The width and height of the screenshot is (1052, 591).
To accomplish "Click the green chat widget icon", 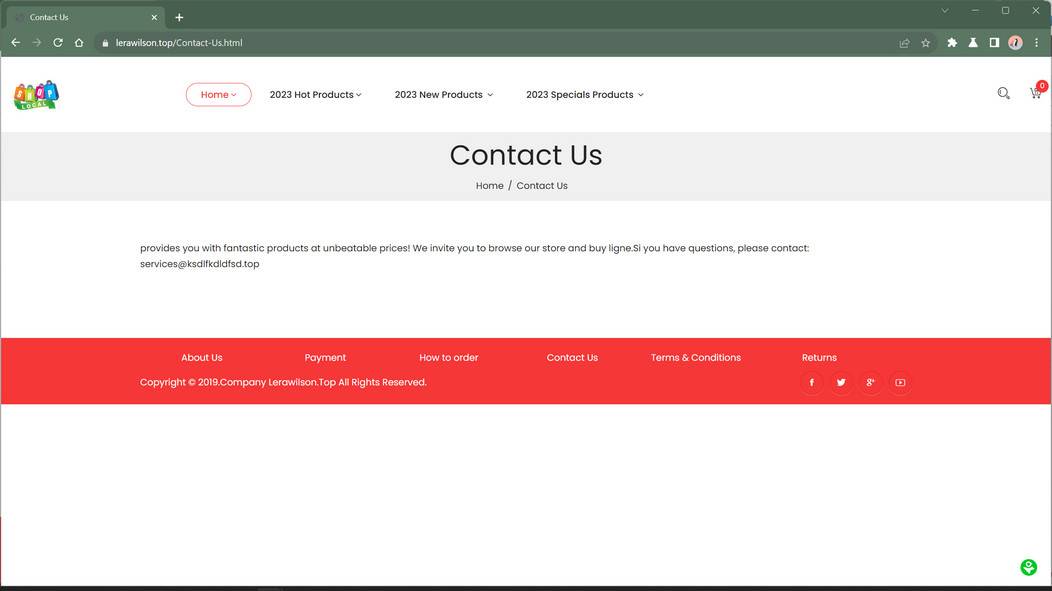I will point(1029,568).
